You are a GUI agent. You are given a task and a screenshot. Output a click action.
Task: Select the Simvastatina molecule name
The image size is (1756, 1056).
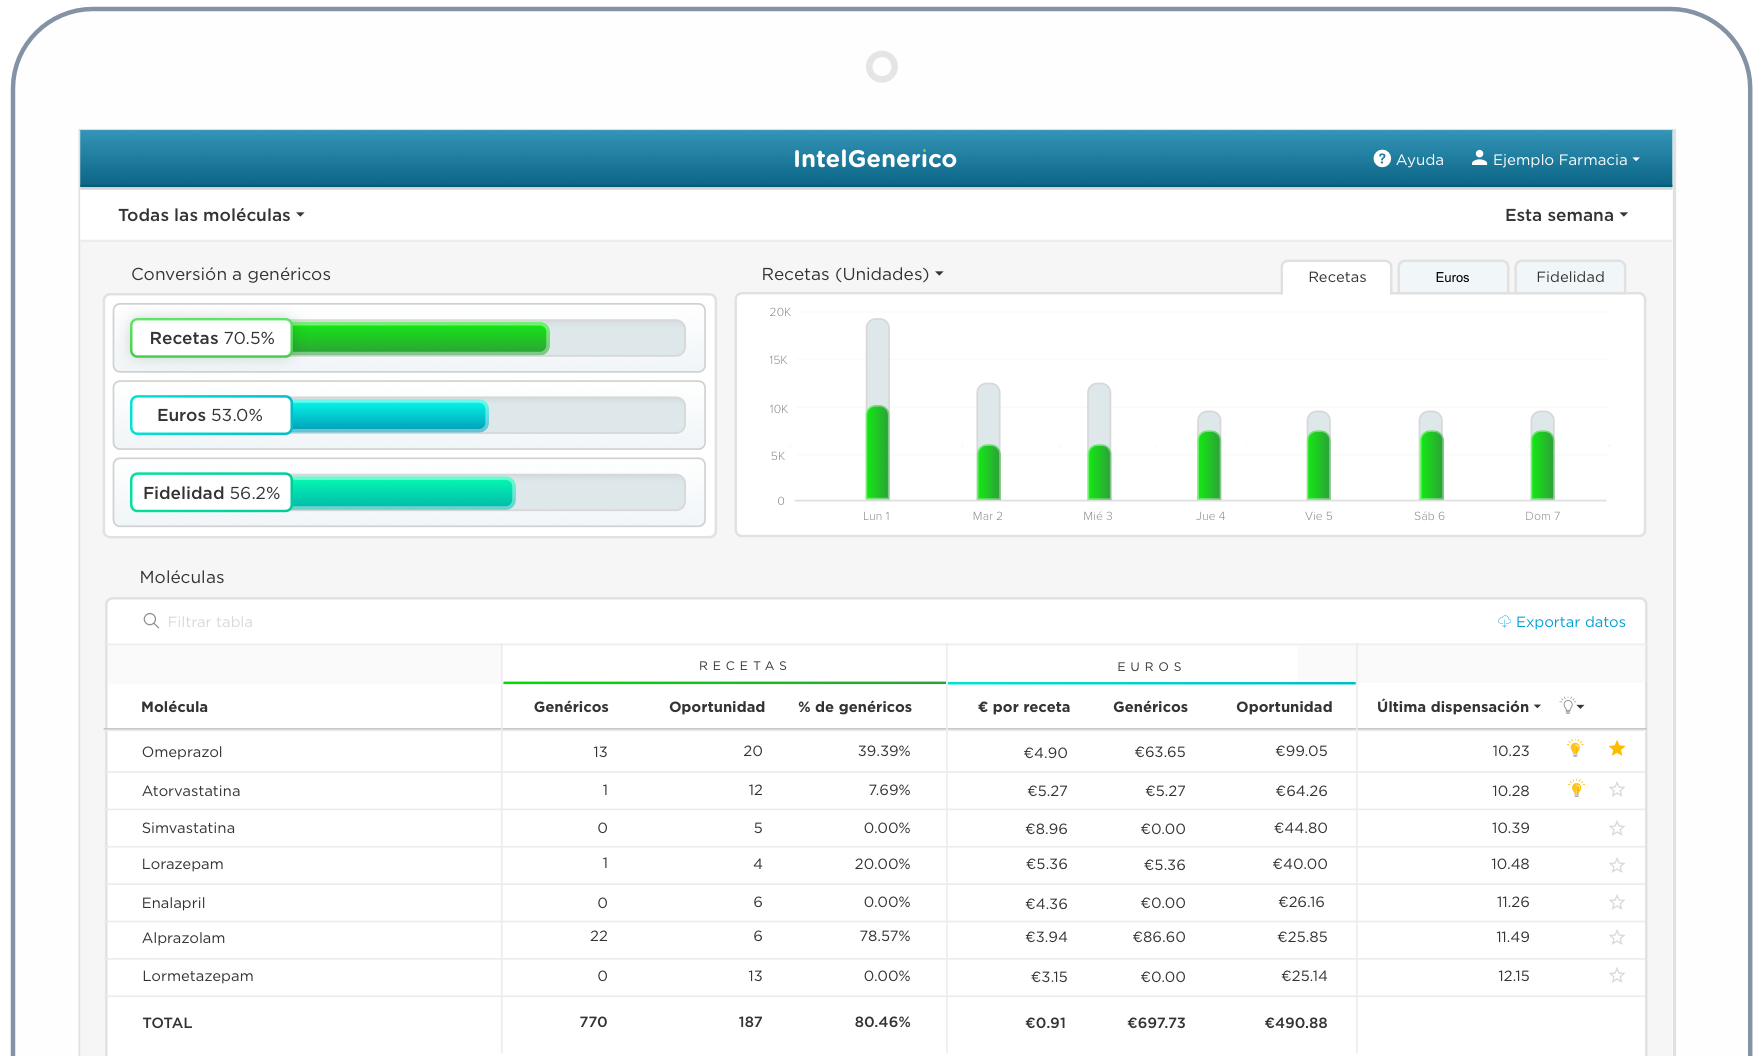coord(188,828)
